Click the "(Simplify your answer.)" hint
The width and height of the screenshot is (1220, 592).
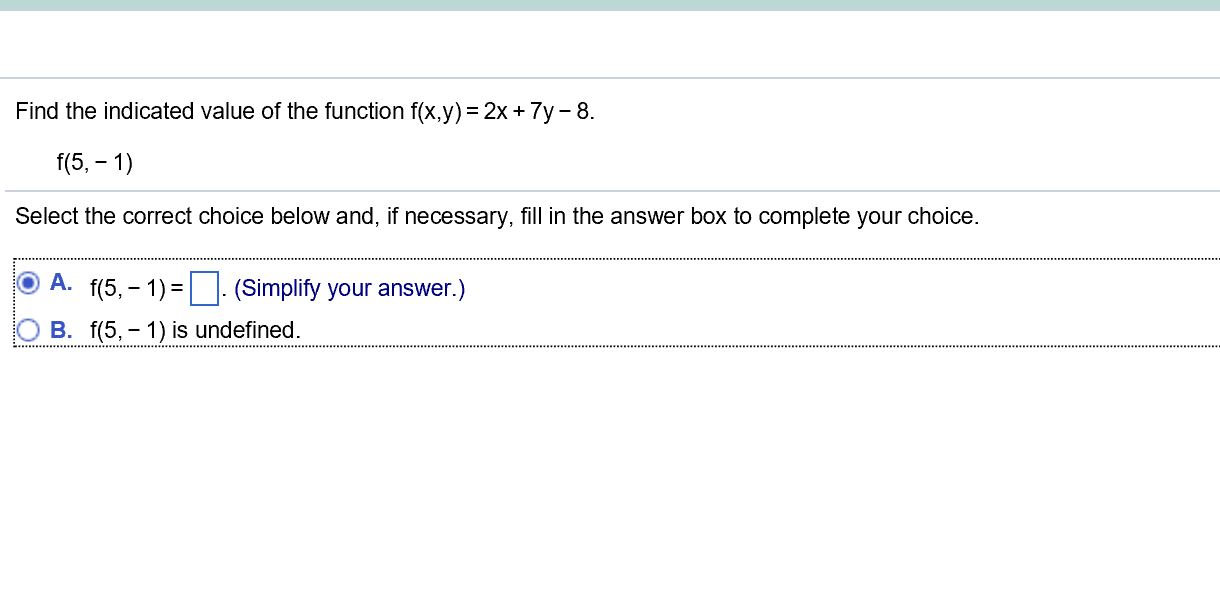(x=349, y=289)
